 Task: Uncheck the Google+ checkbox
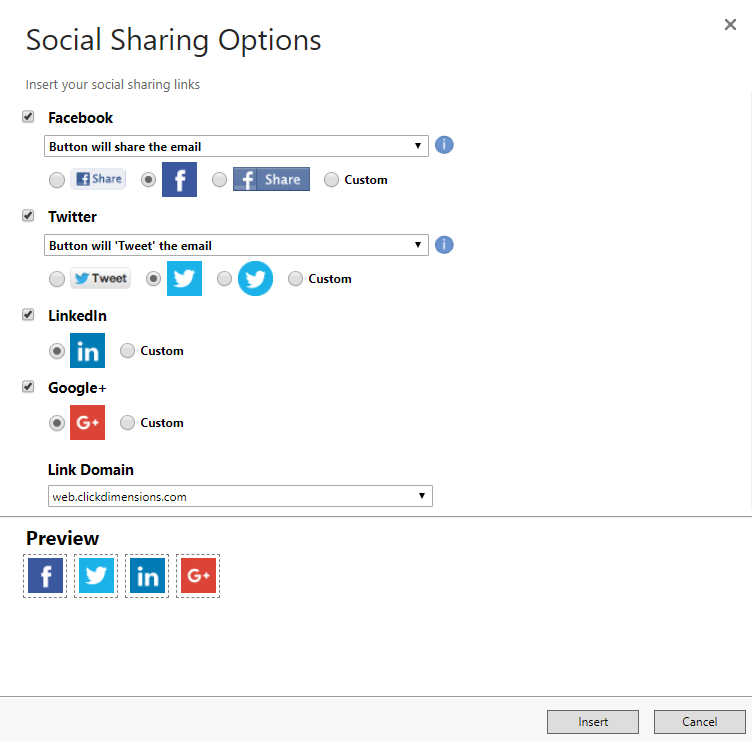click(x=28, y=387)
